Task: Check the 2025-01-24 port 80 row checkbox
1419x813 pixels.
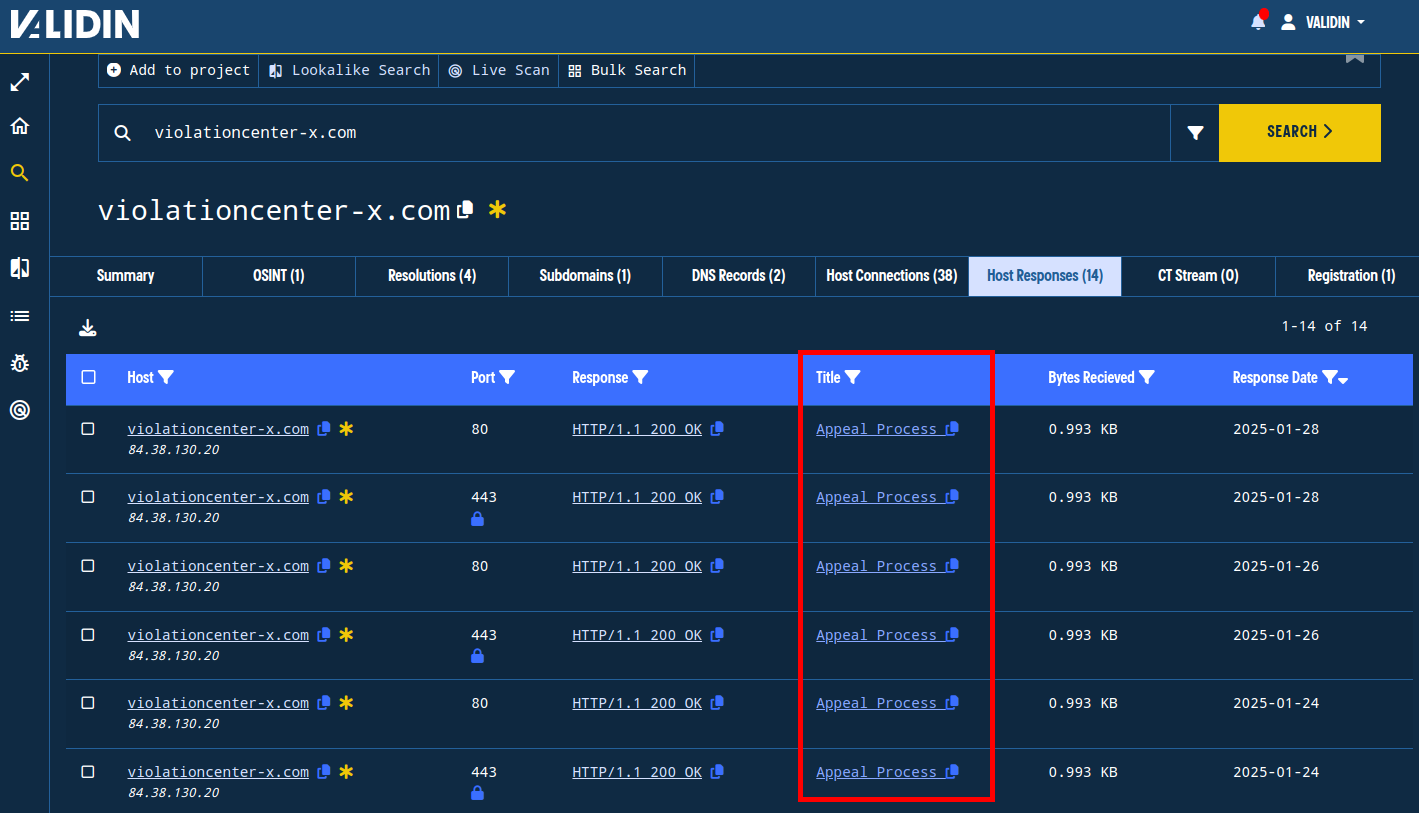Action: (x=88, y=702)
